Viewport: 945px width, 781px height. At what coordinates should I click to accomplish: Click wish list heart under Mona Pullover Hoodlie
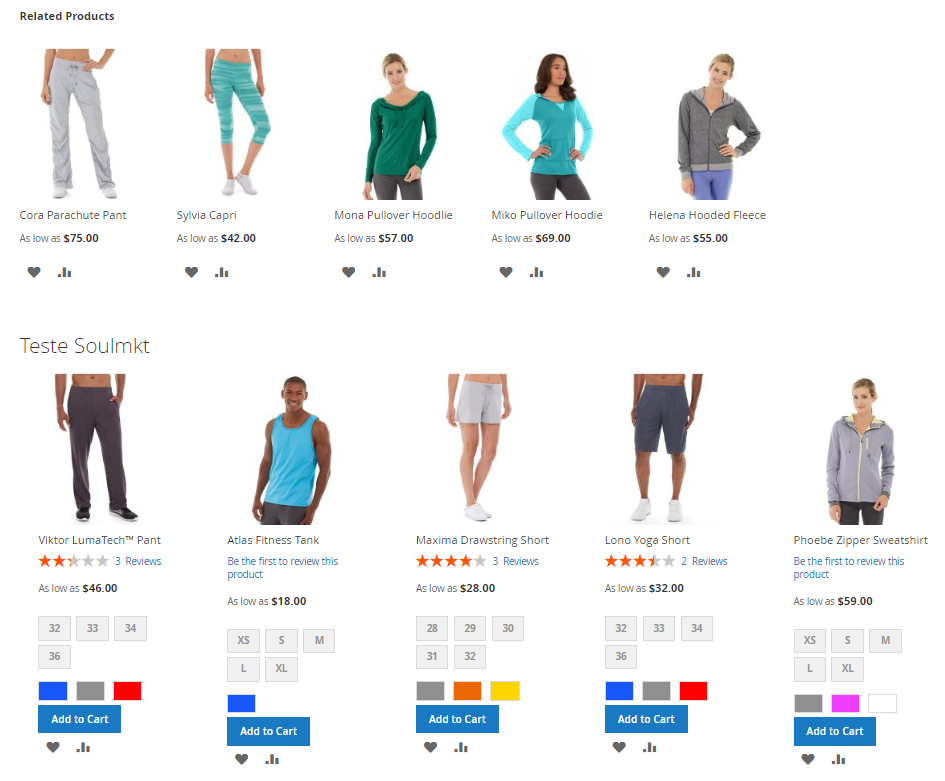click(348, 272)
